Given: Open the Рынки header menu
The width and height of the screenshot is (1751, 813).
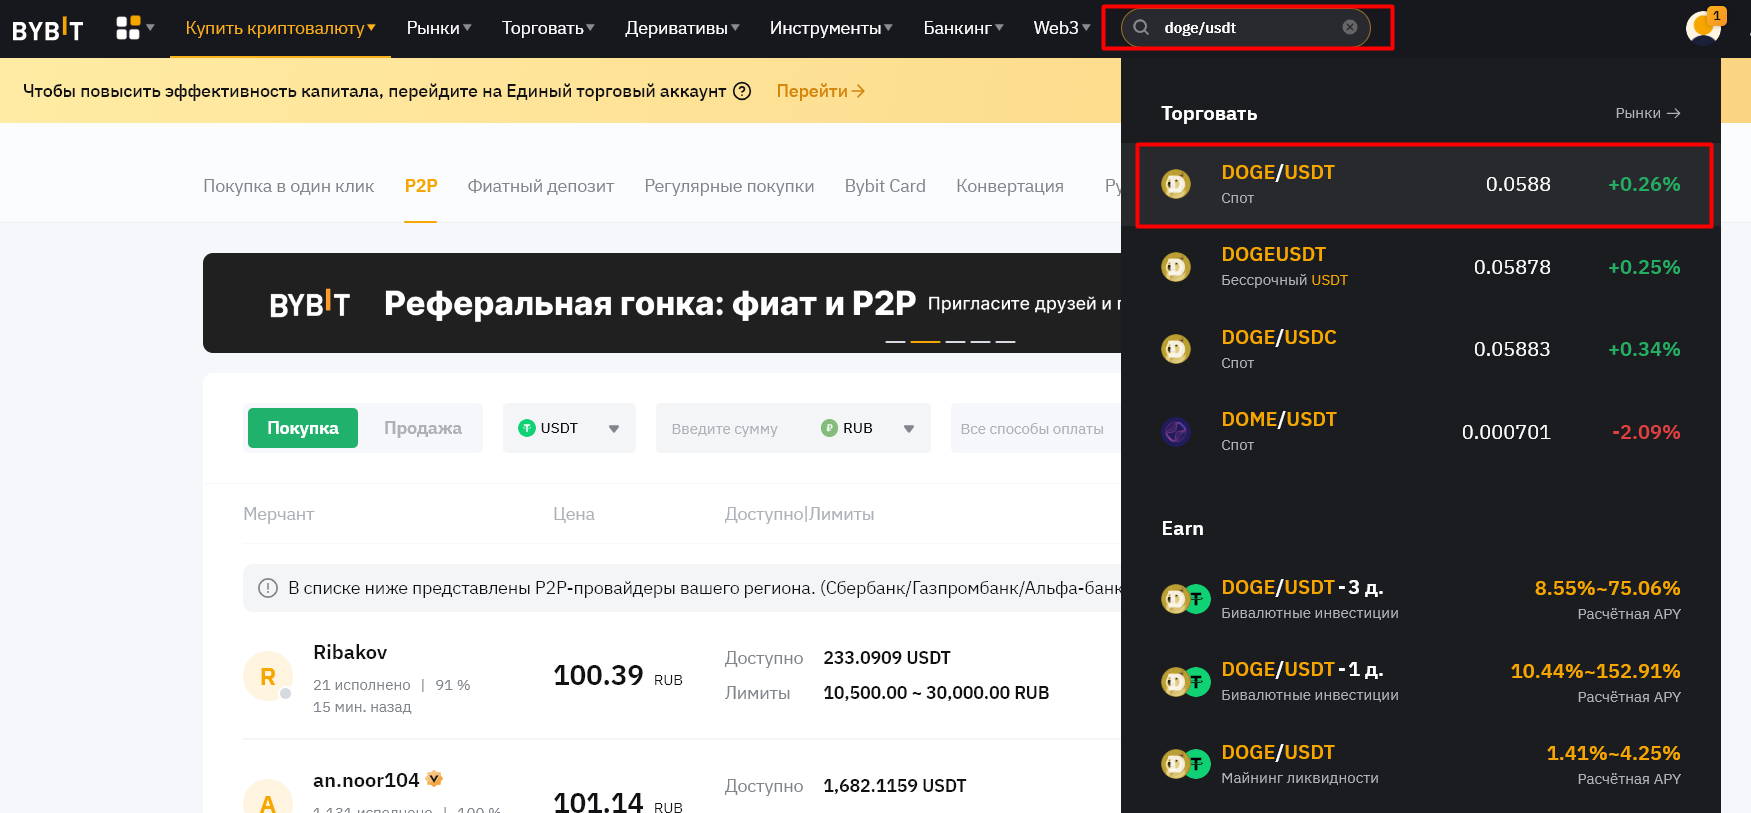Looking at the screenshot, I should click(439, 28).
